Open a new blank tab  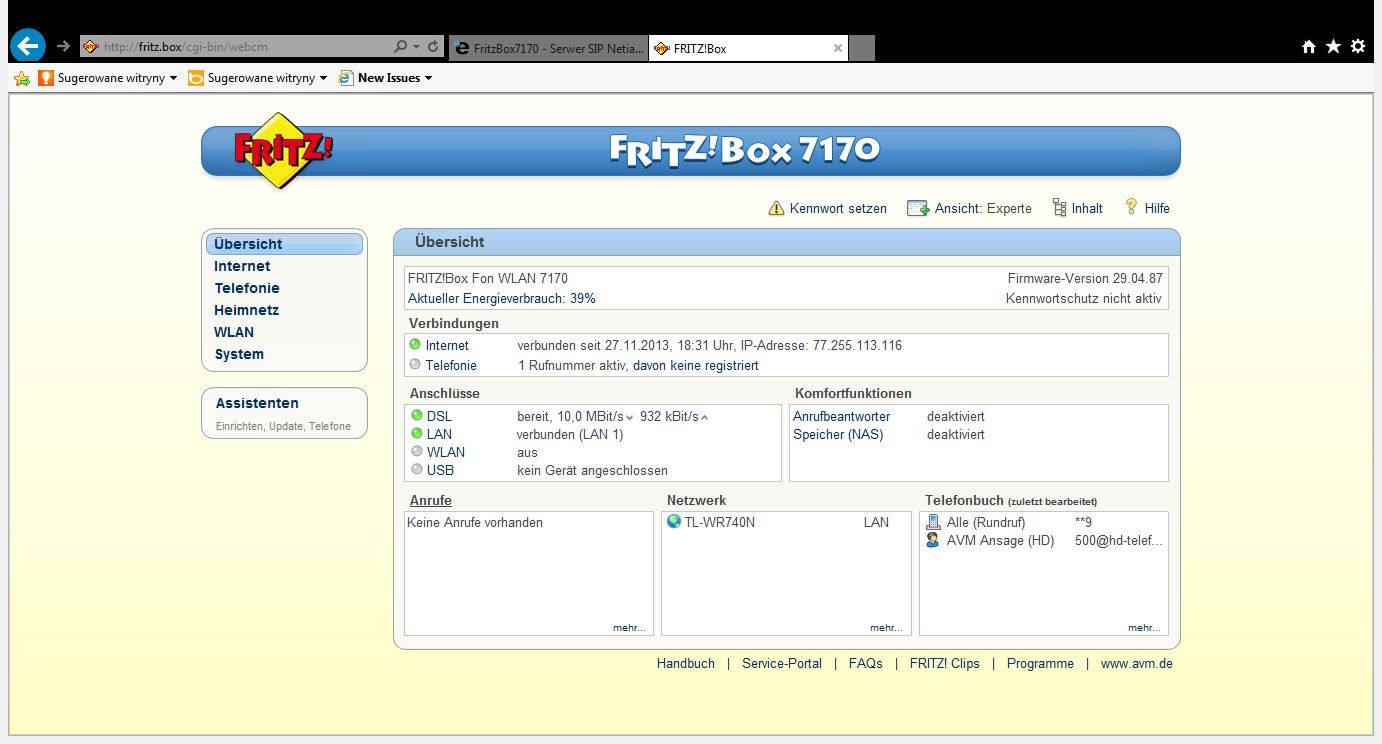coord(862,47)
